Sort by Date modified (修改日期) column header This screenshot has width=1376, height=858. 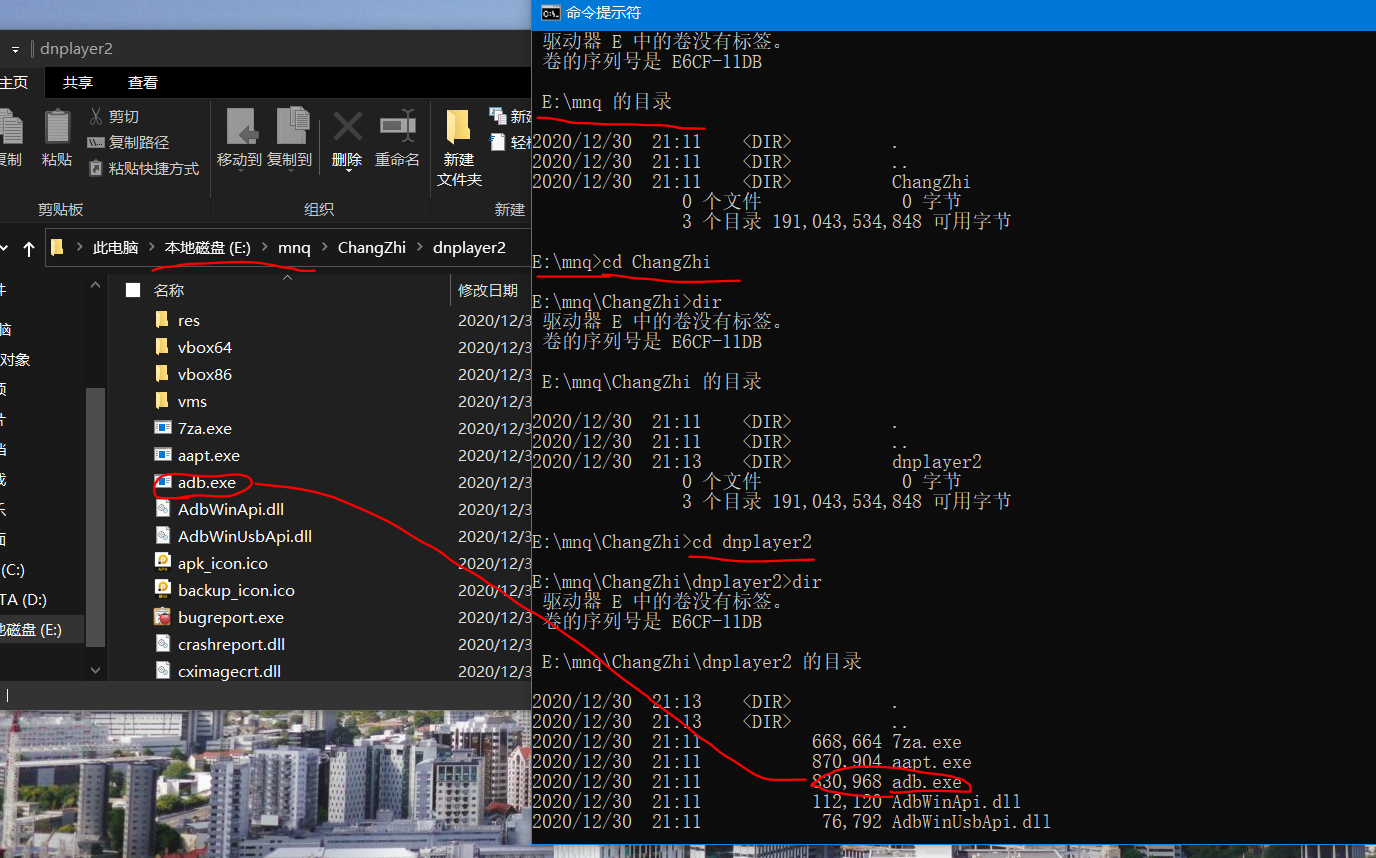tap(488, 290)
